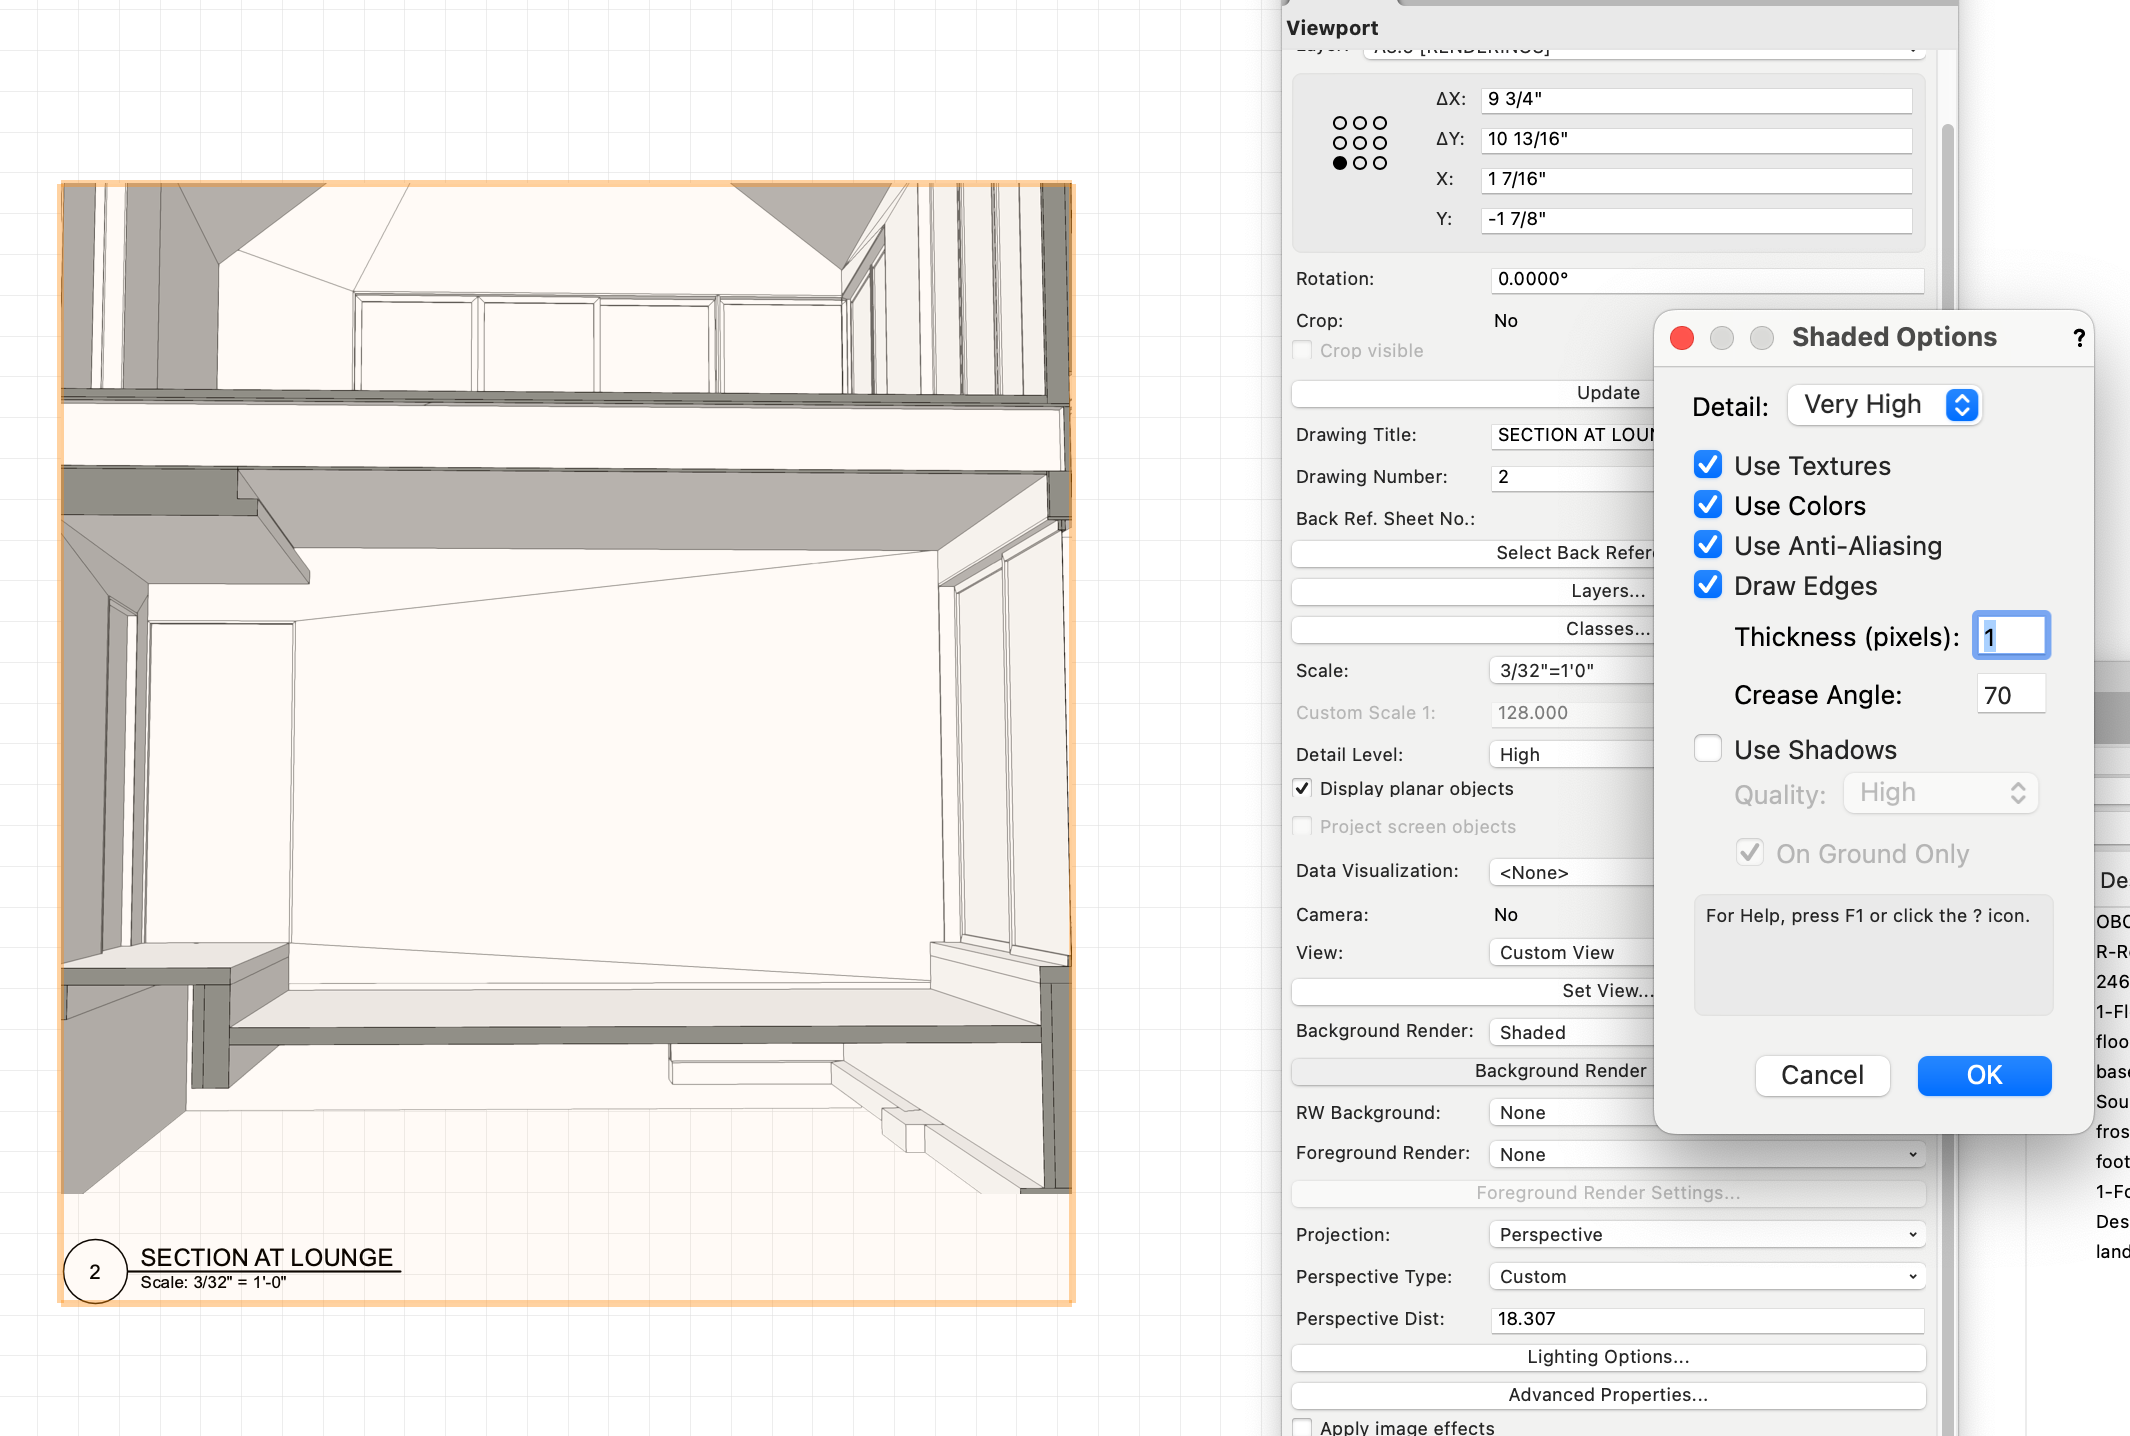
Task: Click the Crease Angle value field
Action: [2010, 694]
